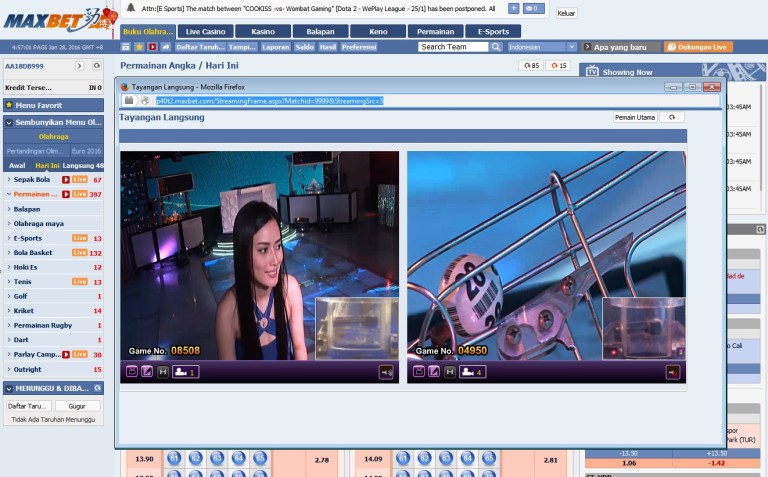This screenshot has height=477, width=768.
Task: Open the E-Sports navigation tab
Action: click(493, 31)
